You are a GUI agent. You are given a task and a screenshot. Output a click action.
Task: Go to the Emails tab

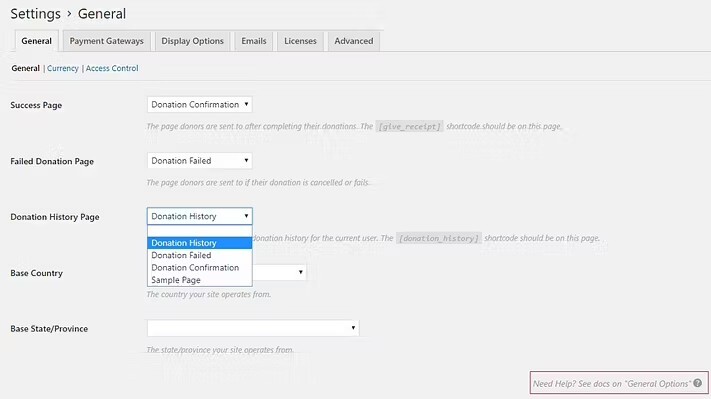(x=253, y=41)
